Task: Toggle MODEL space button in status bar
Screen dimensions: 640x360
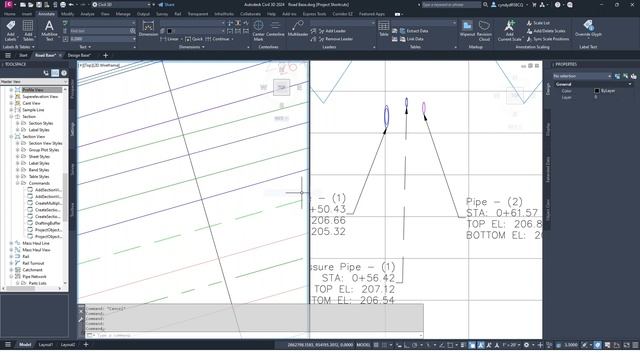Action: [363, 345]
